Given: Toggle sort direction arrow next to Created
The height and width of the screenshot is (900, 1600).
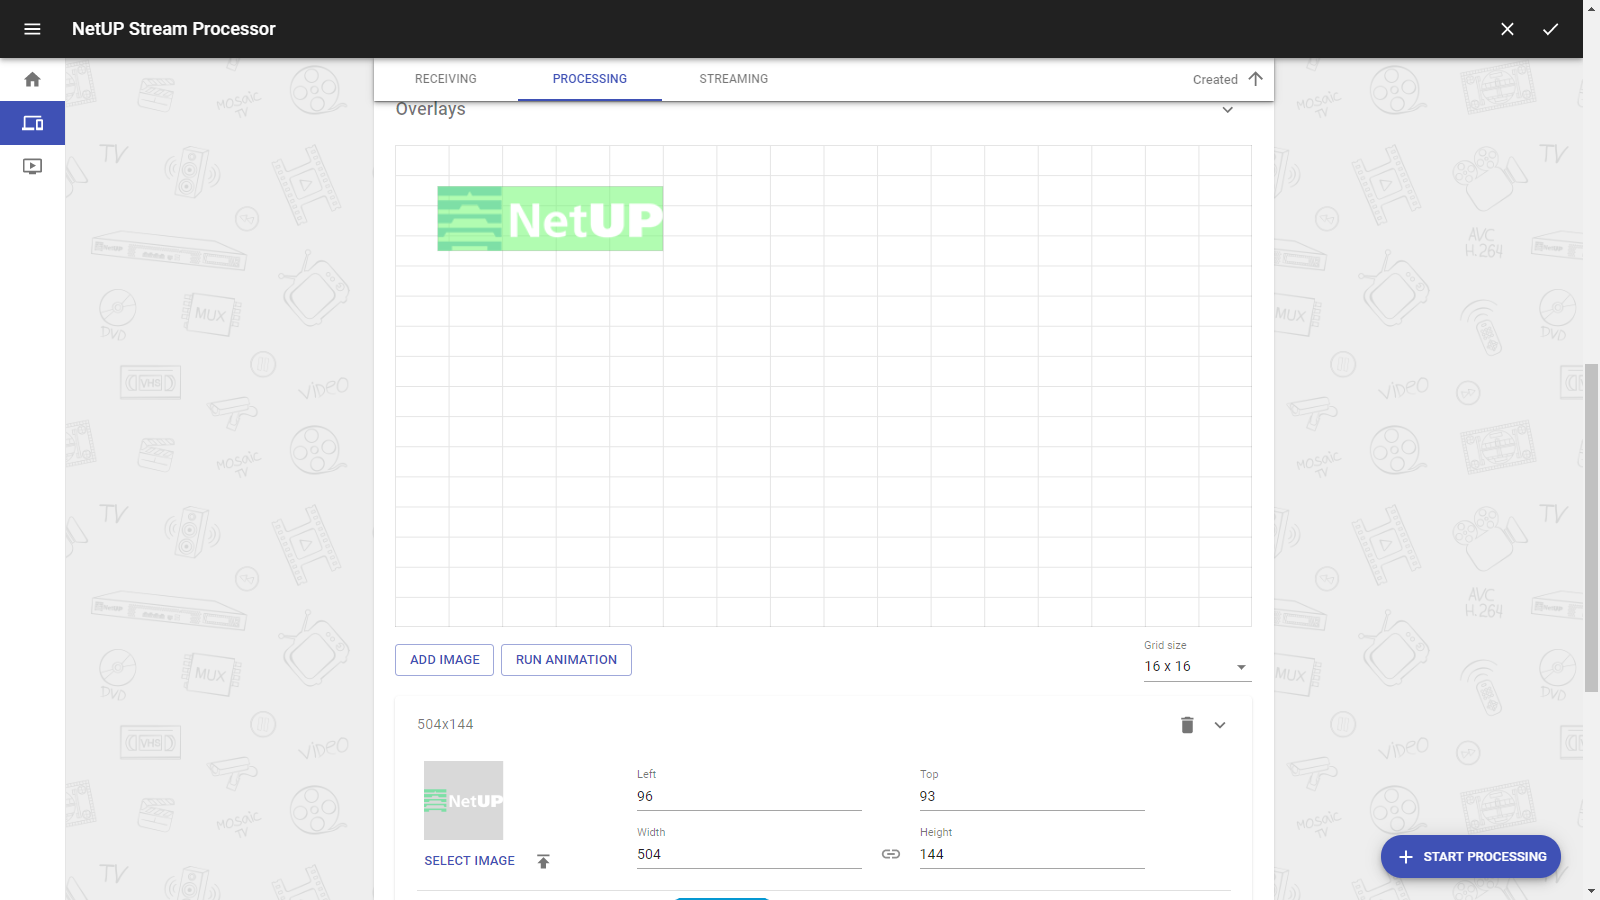Looking at the screenshot, I should (x=1256, y=79).
